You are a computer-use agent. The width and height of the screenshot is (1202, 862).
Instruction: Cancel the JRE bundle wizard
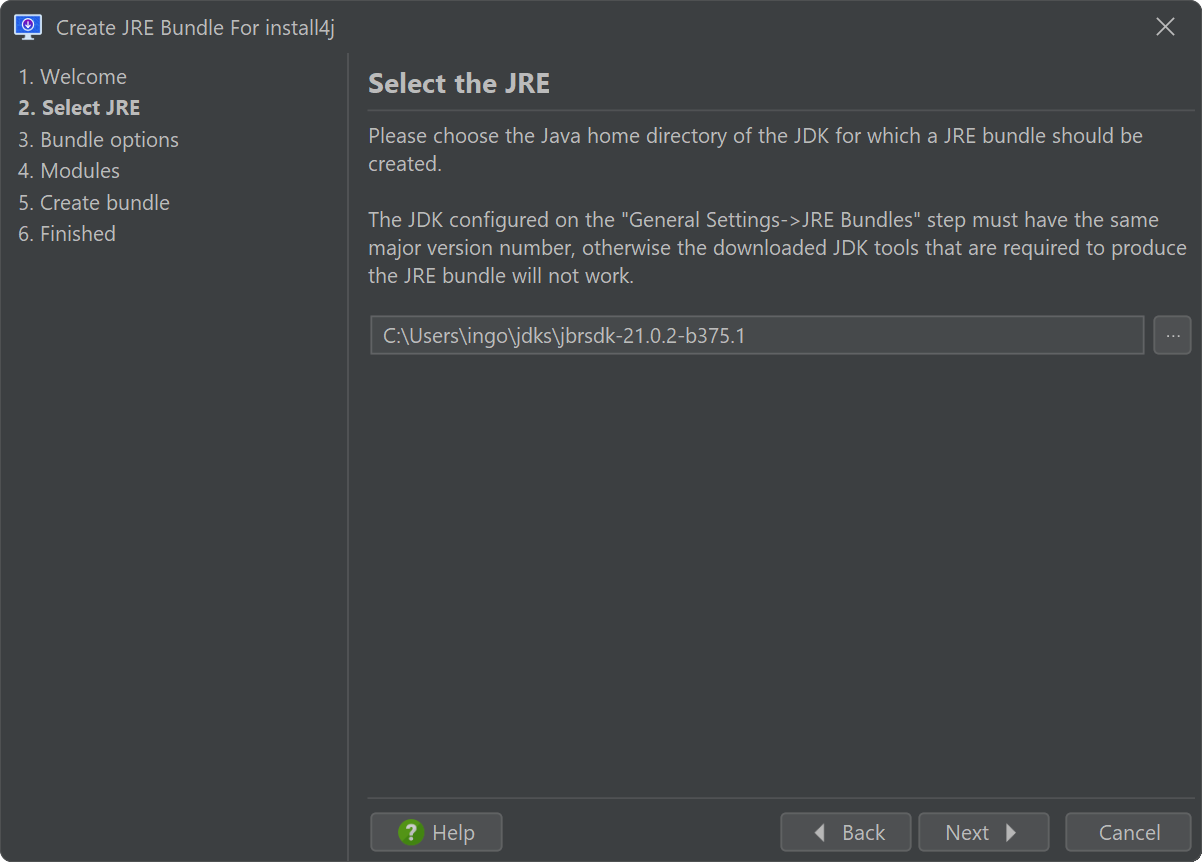click(1130, 832)
